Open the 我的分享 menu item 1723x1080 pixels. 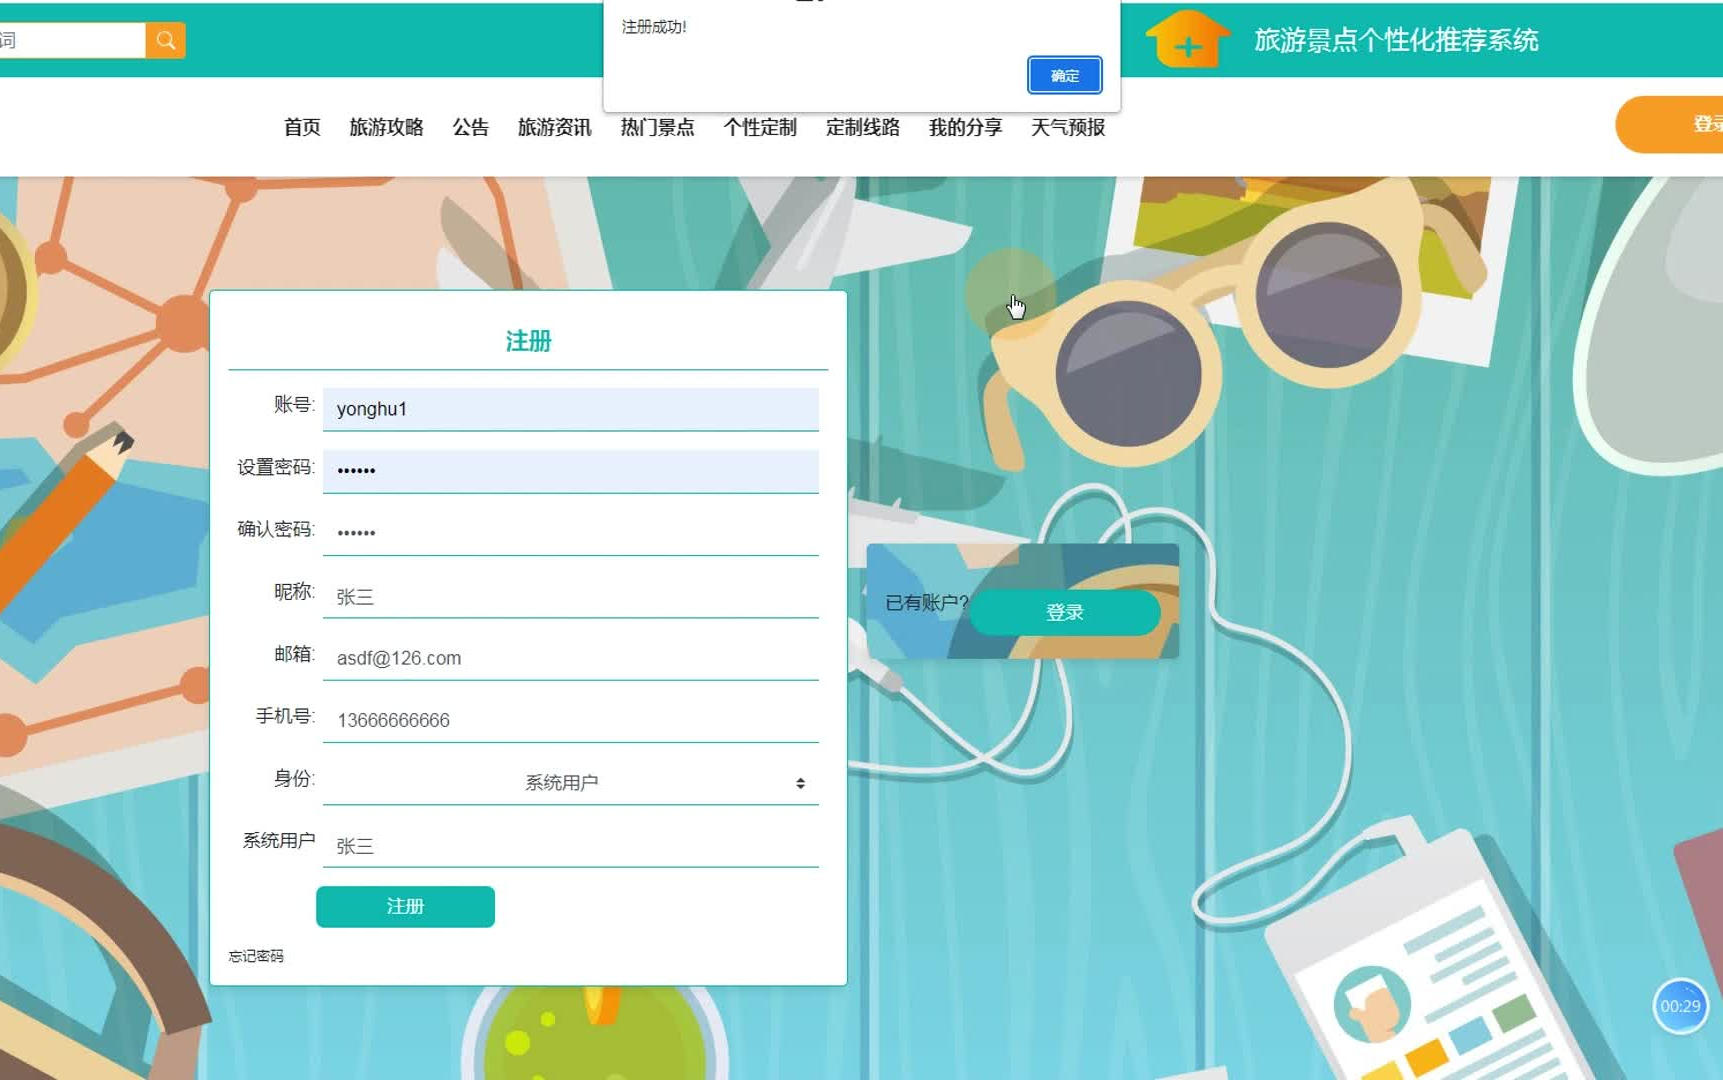(x=965, y=127)
